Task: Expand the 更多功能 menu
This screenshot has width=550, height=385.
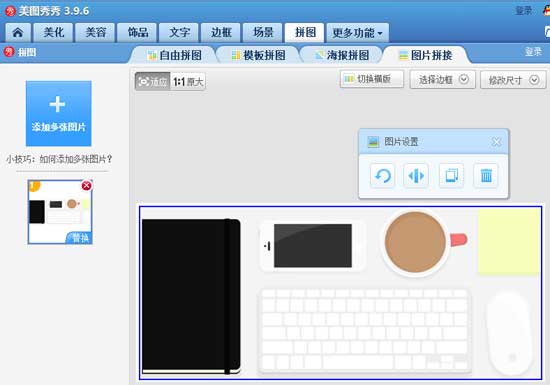Action: click(357, 33)
